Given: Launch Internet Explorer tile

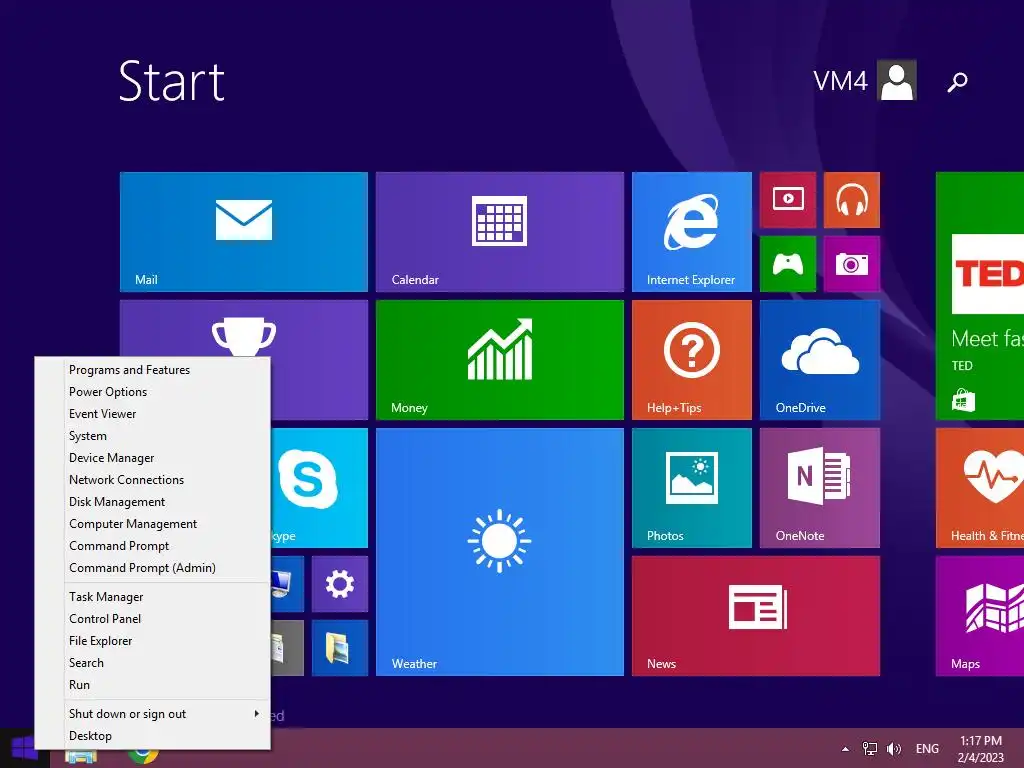Looking at the screenshot, I should pyautogui.click(x=692, y=232).
